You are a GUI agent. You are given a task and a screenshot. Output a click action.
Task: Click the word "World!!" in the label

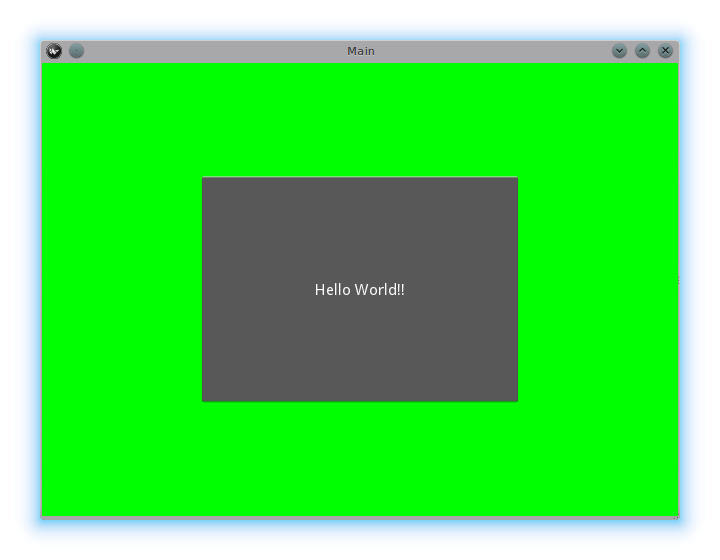pos(382,290)
